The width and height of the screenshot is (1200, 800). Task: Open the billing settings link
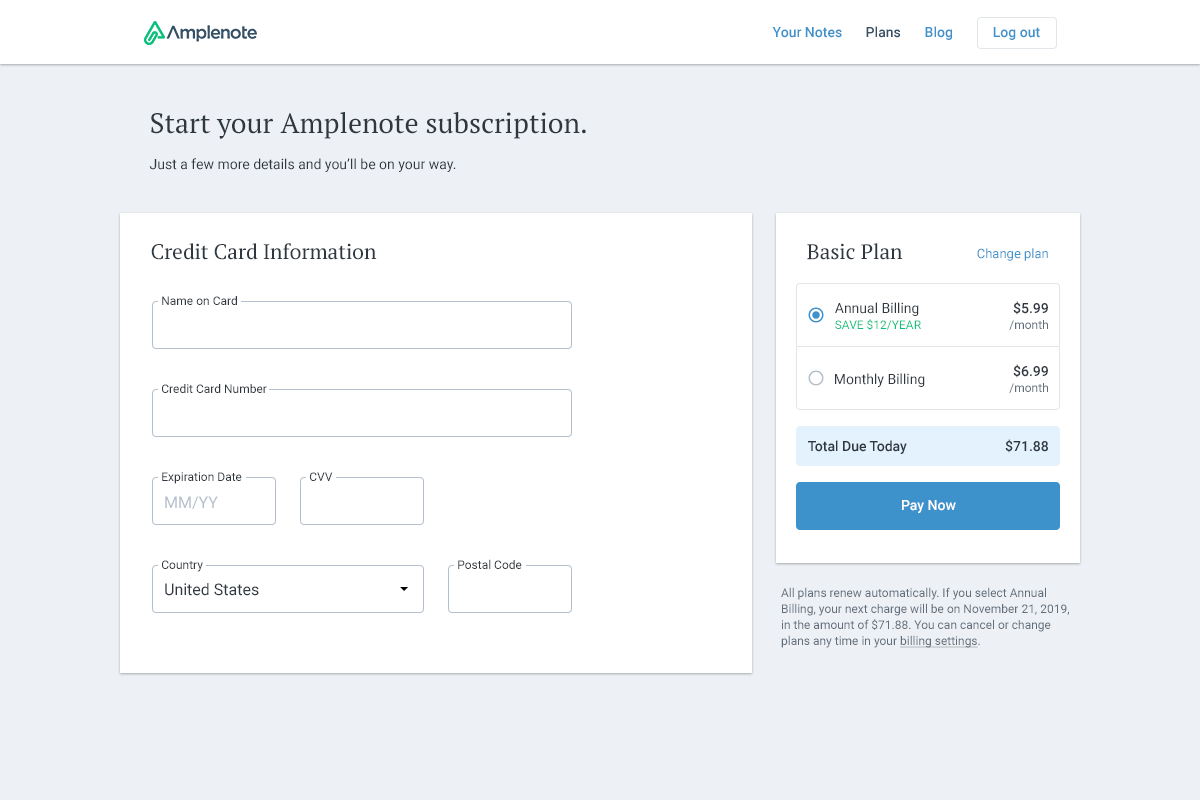click(x=938, y=641)
